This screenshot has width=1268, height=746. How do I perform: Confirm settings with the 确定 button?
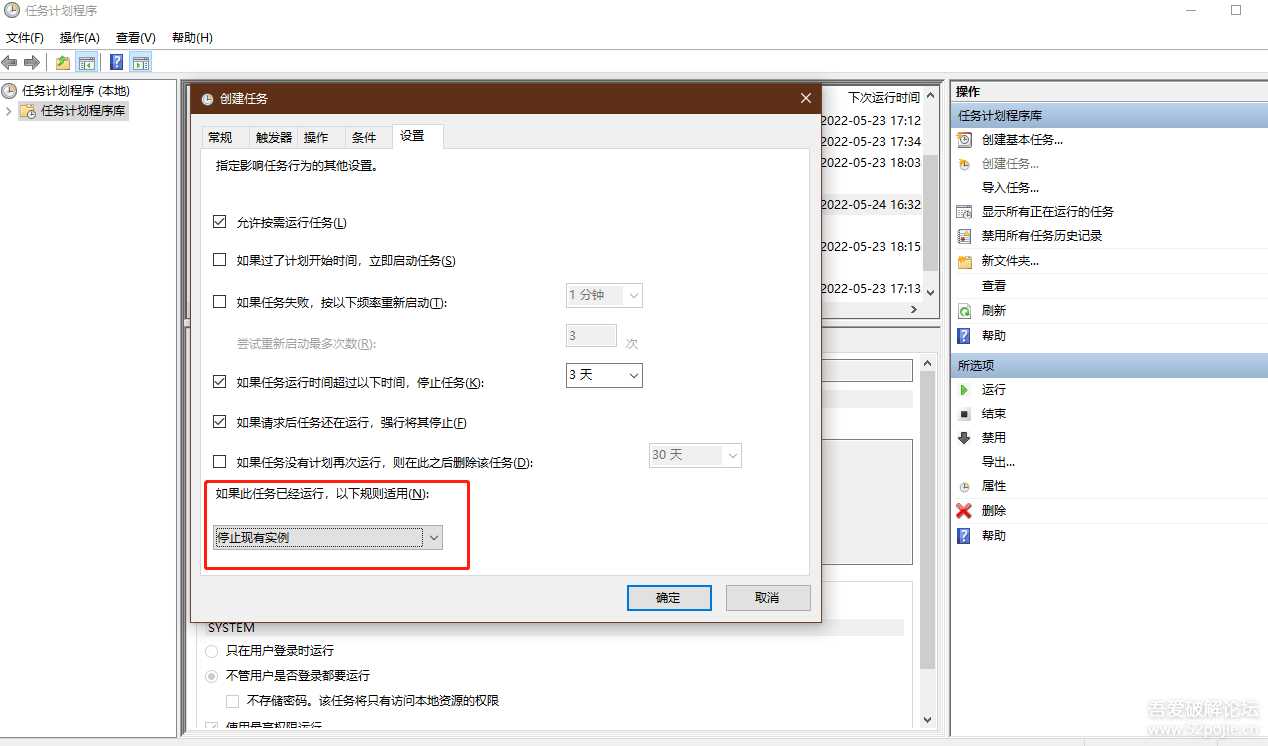pyautogui.click(x=668, y=597)
